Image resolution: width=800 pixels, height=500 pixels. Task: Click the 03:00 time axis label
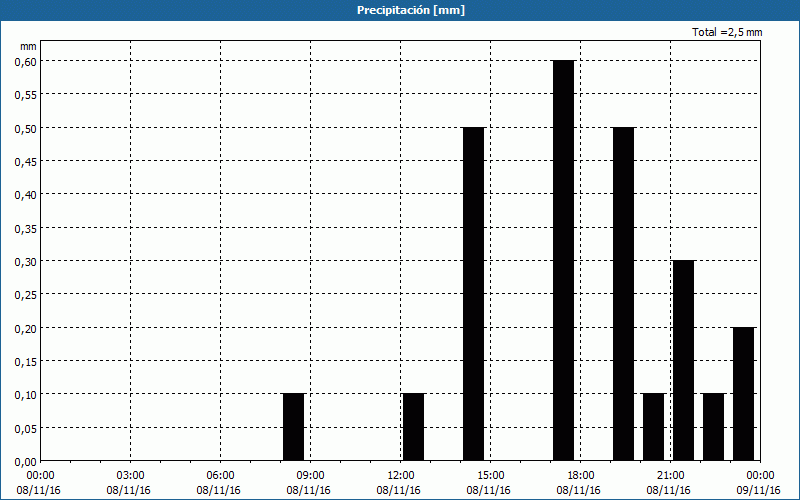pyautogui.click(x=131, y=476)
